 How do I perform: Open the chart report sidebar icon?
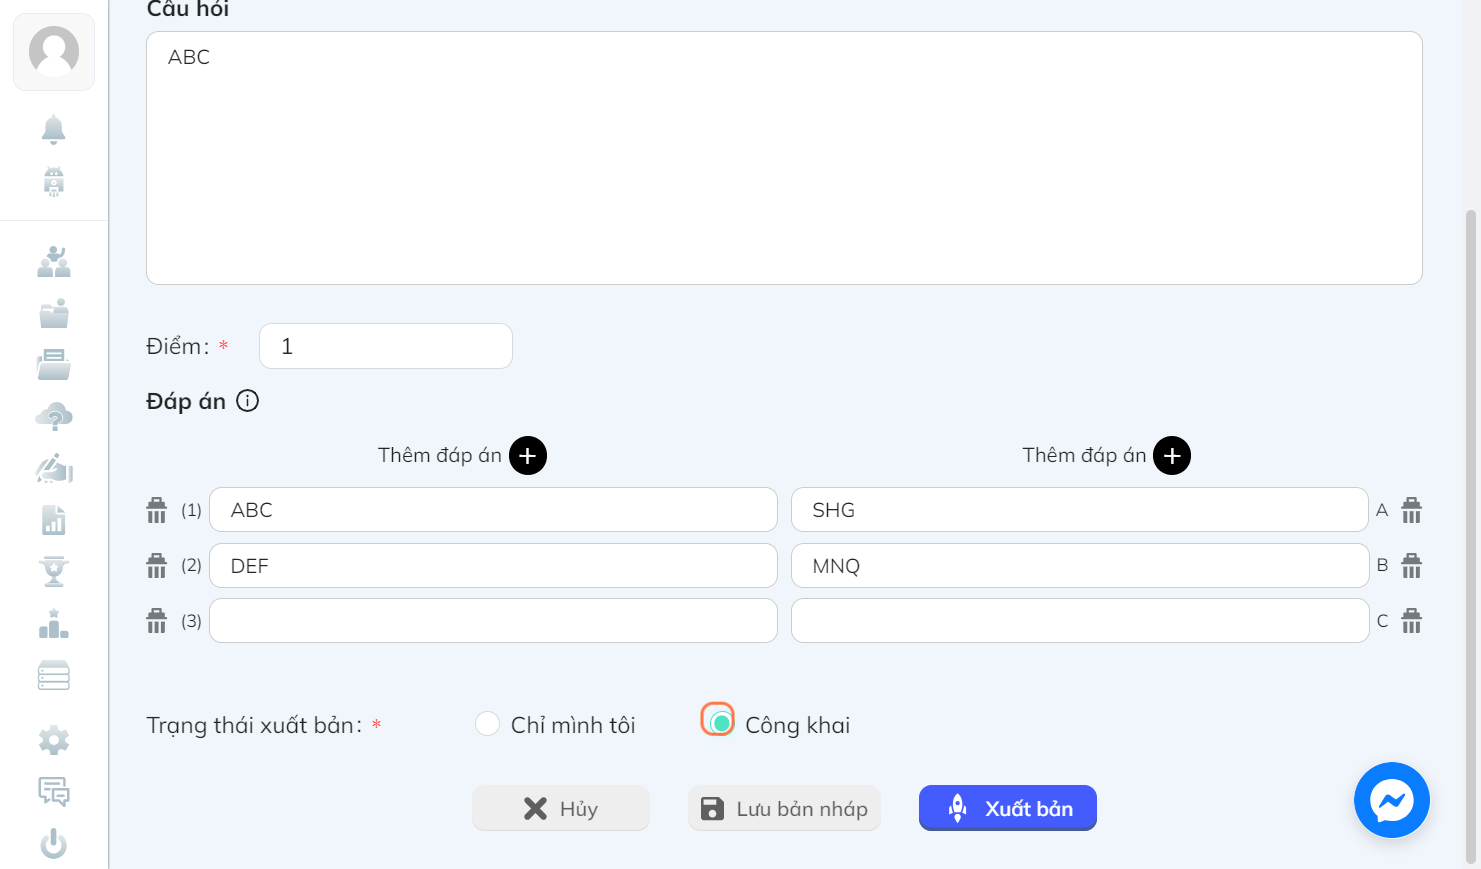(x=54, y=520)
